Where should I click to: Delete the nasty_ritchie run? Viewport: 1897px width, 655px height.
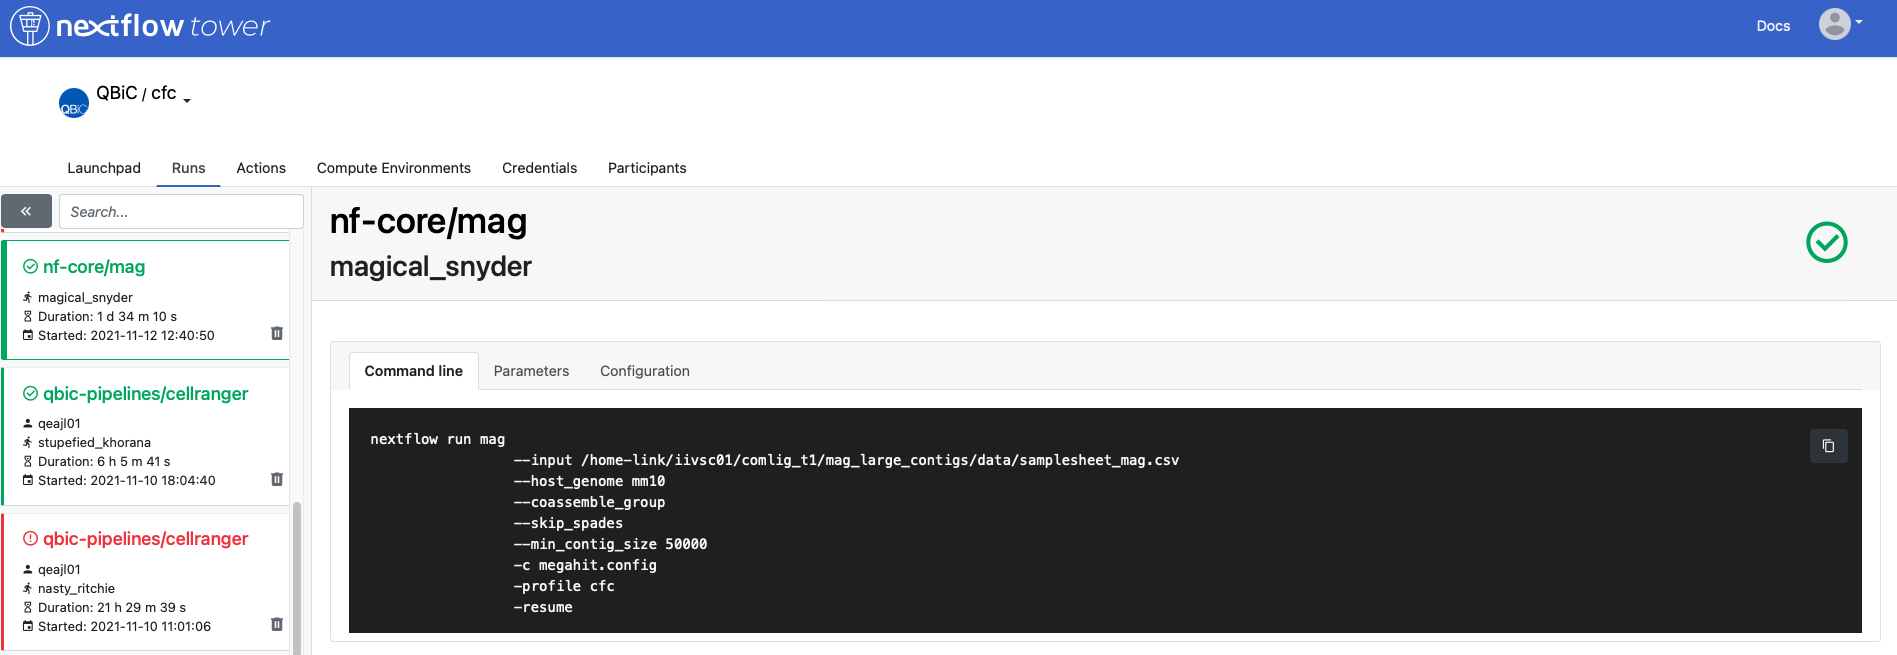[x=277, y=624]
